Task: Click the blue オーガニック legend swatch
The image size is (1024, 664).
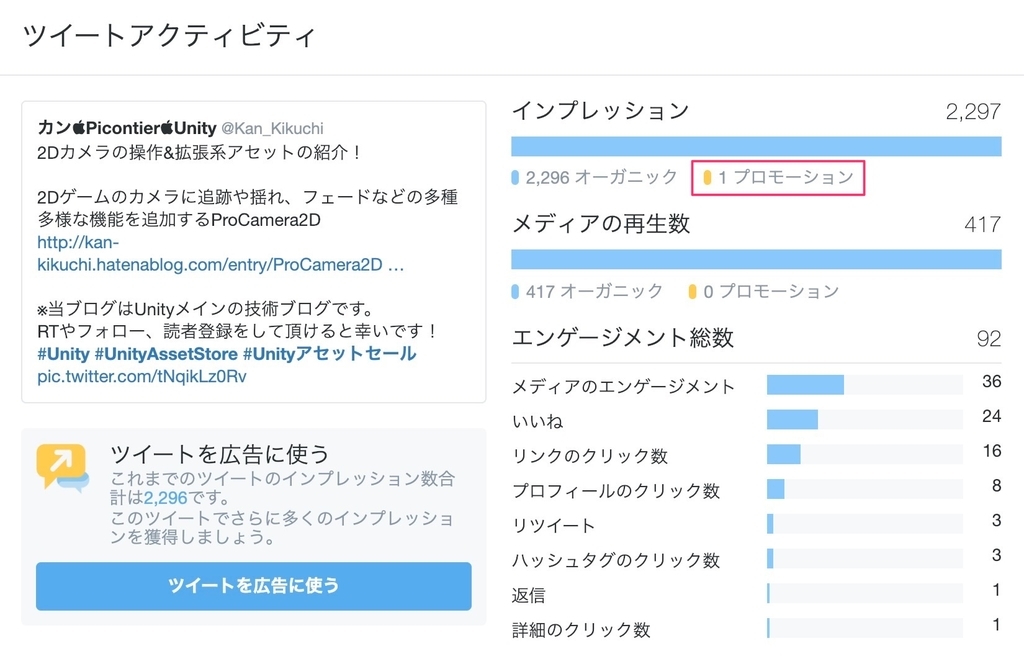Action: point(516,176)
